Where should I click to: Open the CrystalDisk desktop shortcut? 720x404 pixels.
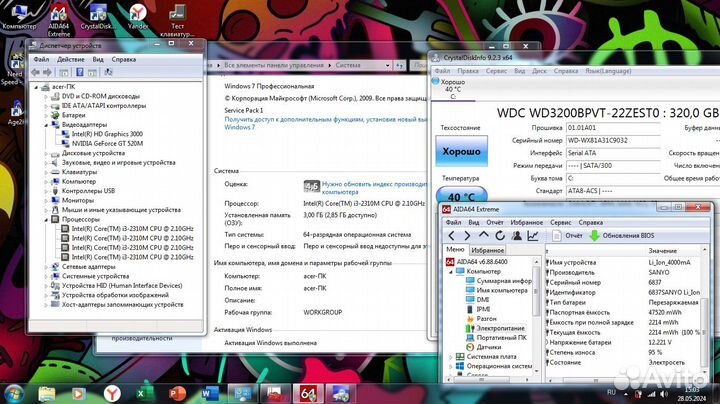[98, 17]
